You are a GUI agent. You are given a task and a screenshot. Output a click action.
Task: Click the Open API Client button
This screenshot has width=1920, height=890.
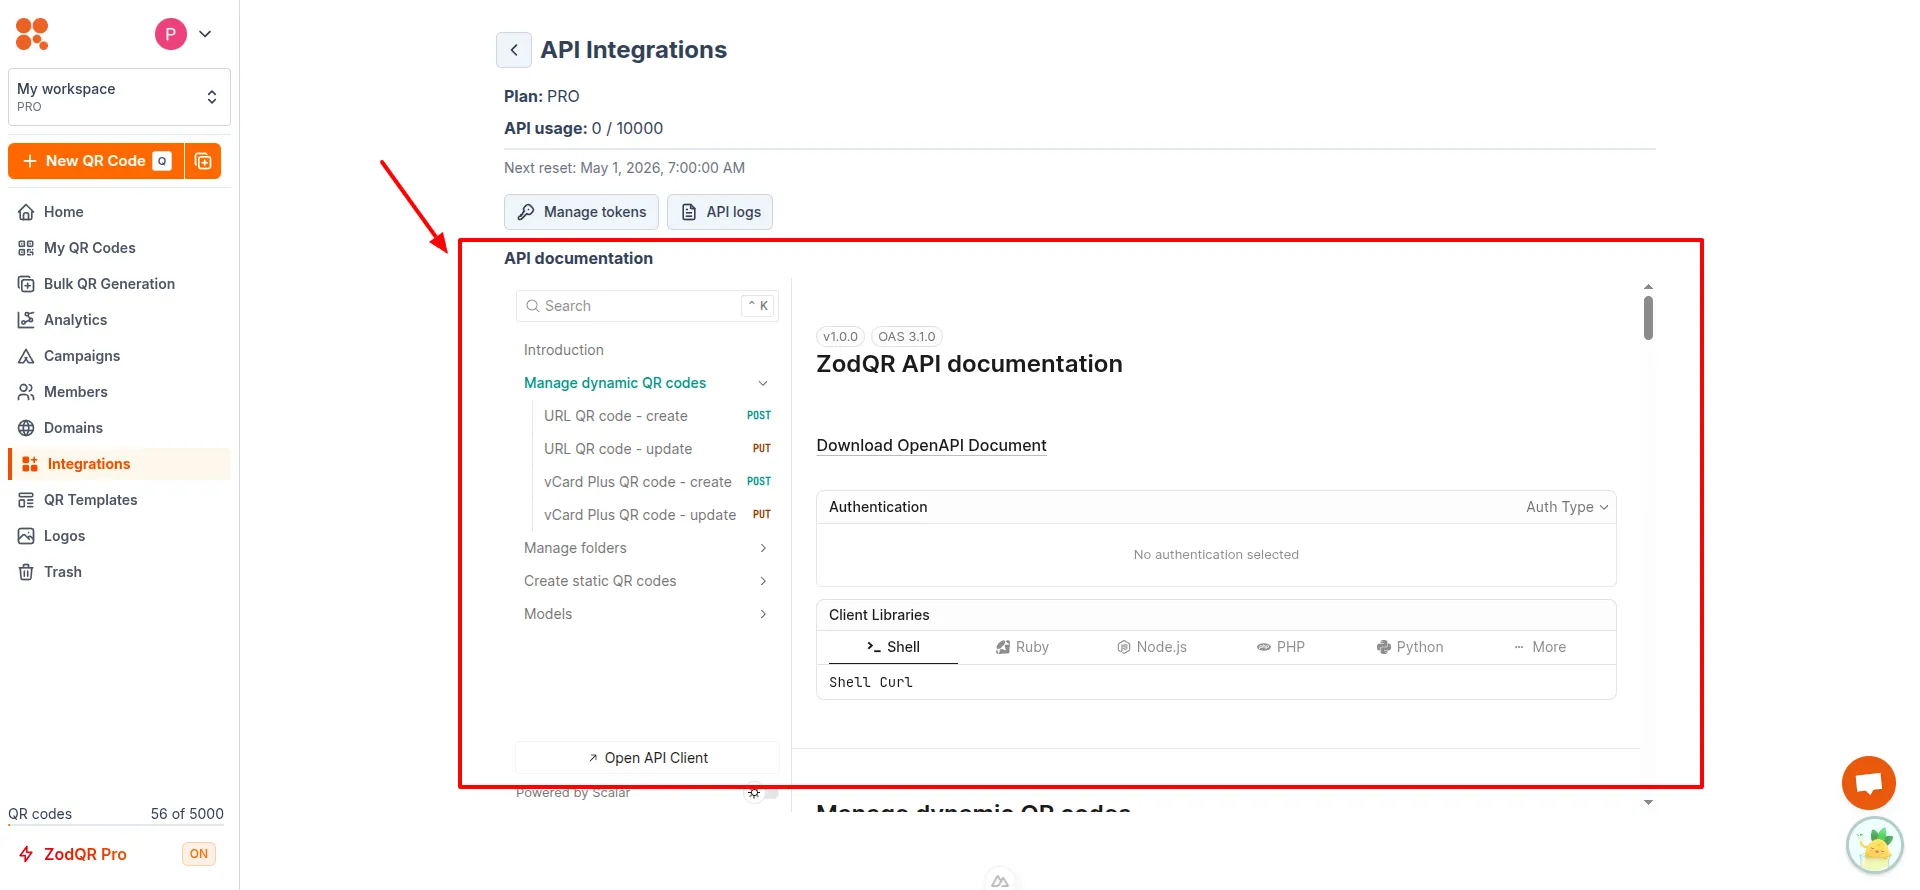click(x=647, y=758)
